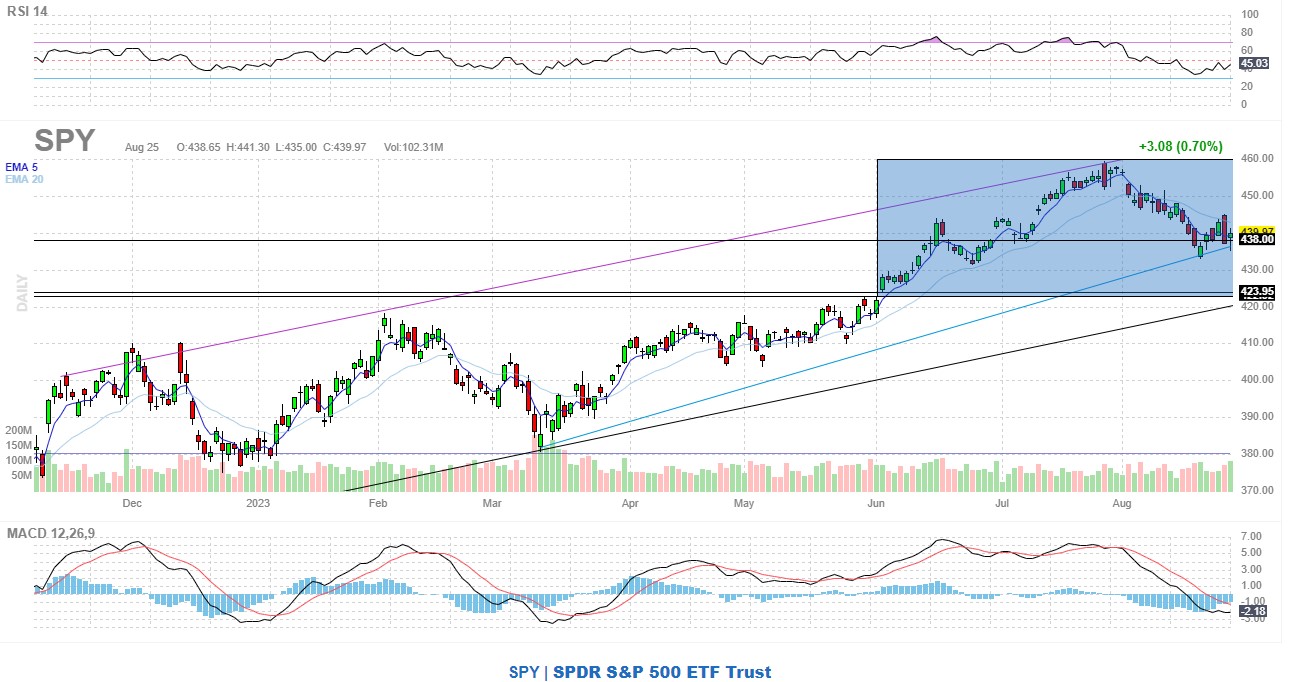Image resolution: width=1293 pixels, height=682 pixels.
Task: Click the RSI 14 indicator label
Action: [26, 11]
